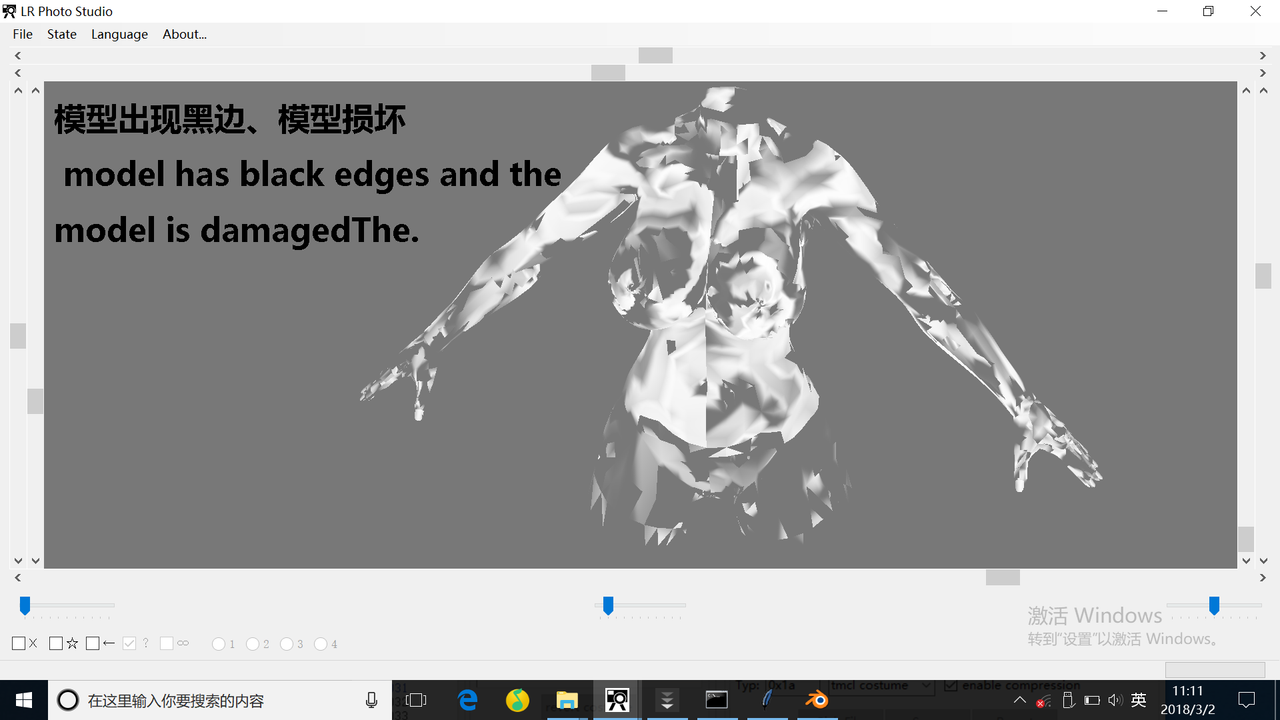Click the bottom horizontal scrollbar's right arrow
The height and width of the screenshot is (720, 1280).
1263,577
